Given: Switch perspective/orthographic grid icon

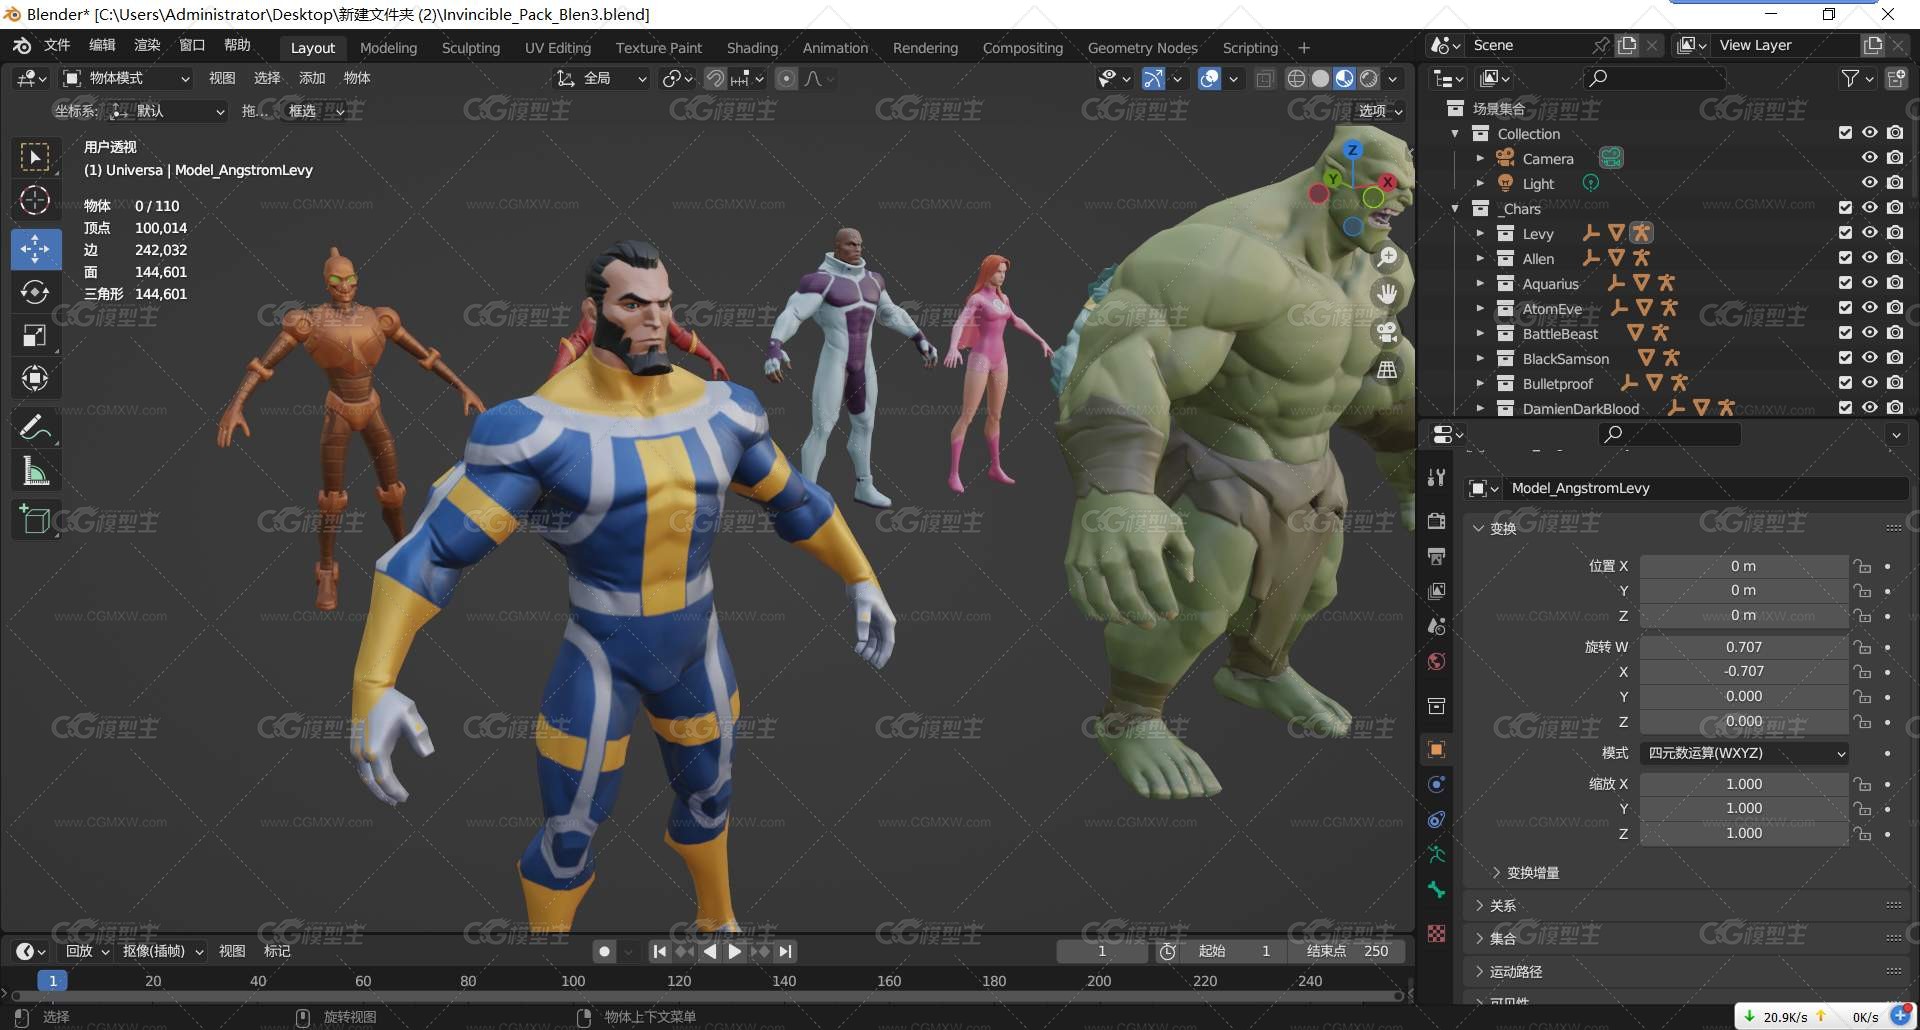Looking at the screenshot, I should tap(1387, 370).
